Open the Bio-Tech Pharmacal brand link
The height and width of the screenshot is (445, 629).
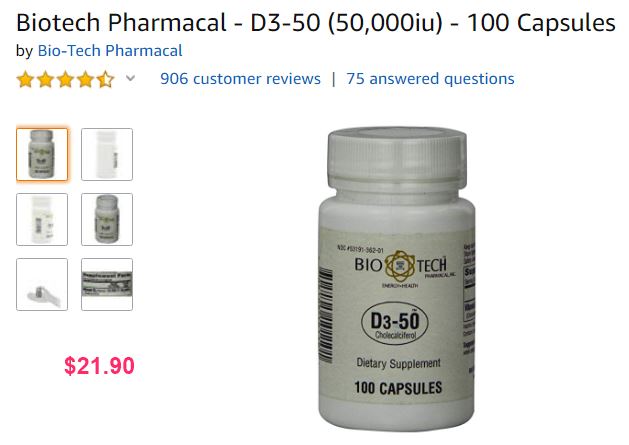pyautogui.click(x=110, y=51)
